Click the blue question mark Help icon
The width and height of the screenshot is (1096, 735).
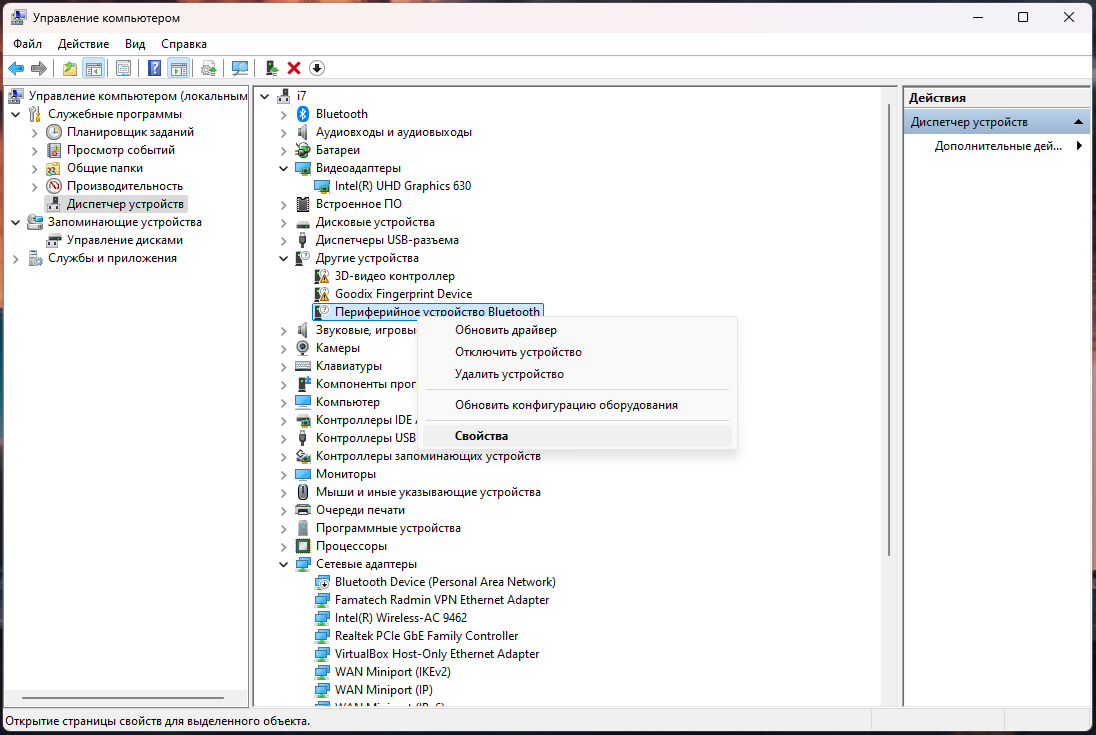pyautogui.click(x=154, y=68)
